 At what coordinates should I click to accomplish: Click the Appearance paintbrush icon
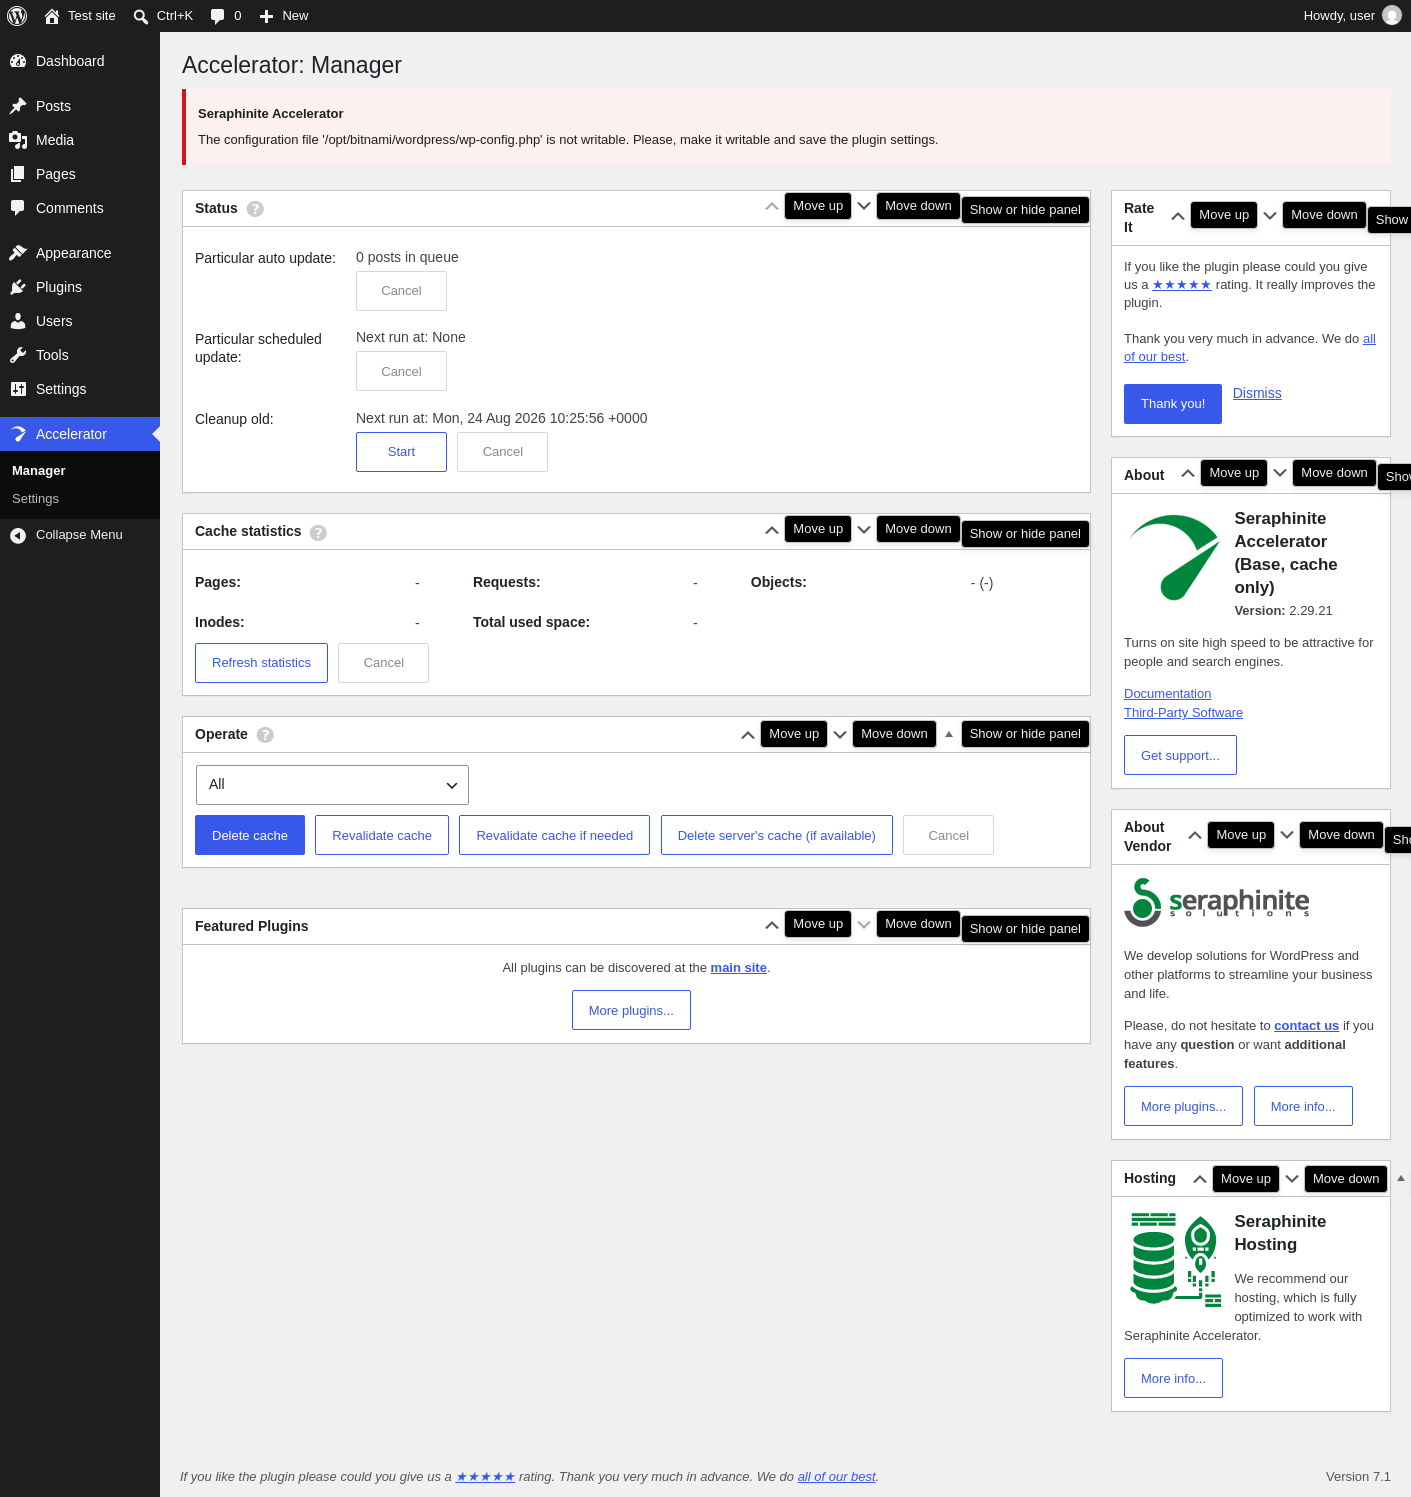pyautogui.click(x=18, y=253)
